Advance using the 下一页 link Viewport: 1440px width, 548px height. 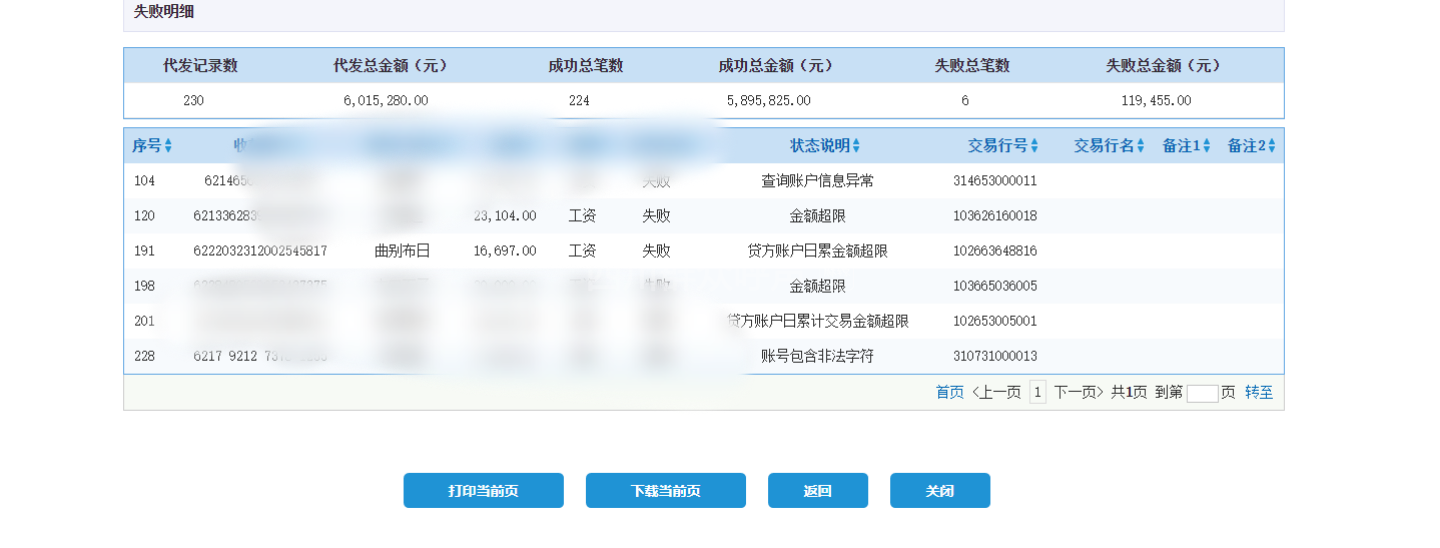click(1078, 393)
